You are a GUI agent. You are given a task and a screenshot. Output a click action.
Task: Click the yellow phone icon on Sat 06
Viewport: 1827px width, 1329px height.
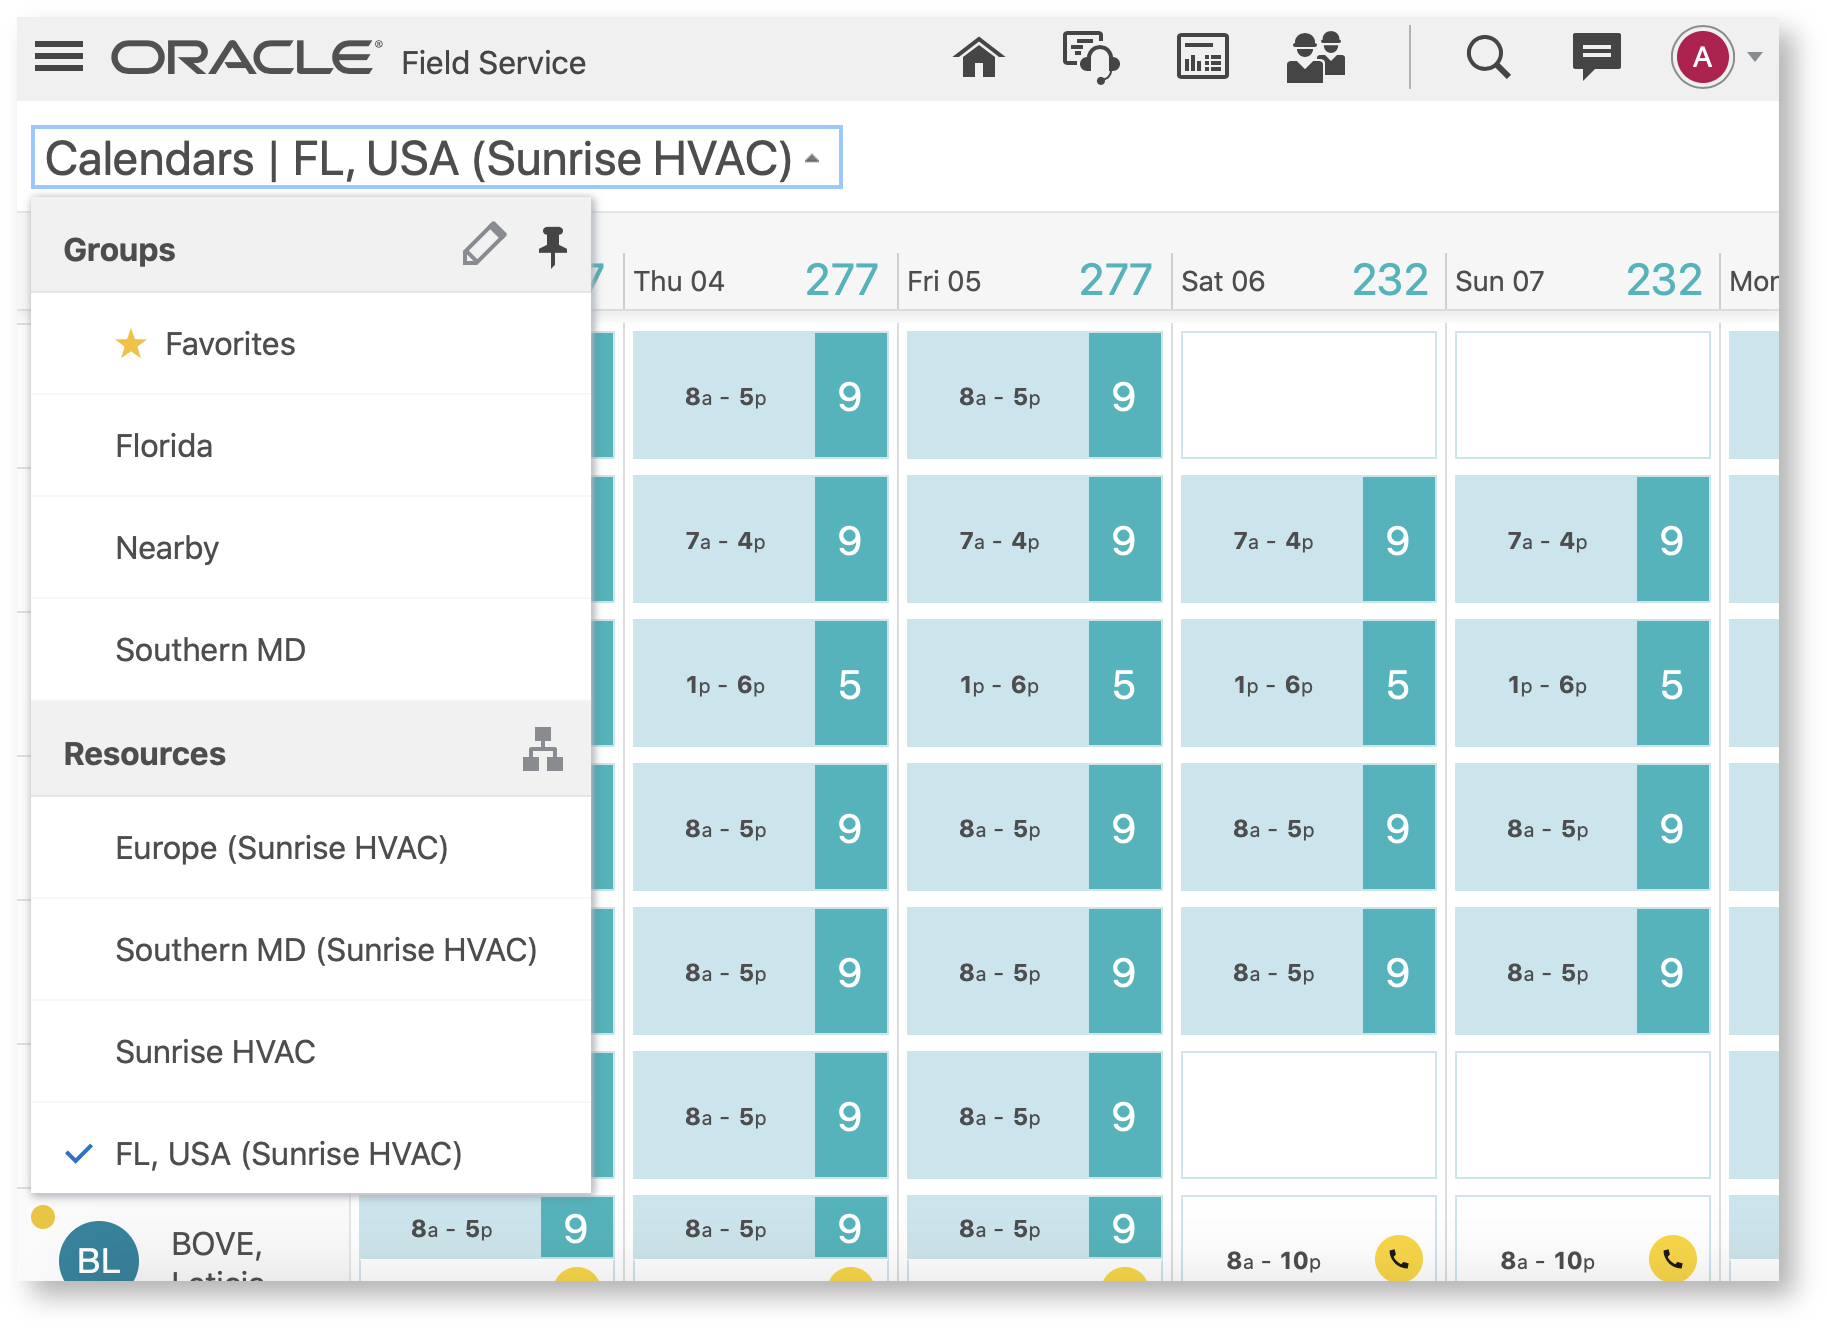[1399, 1259]
